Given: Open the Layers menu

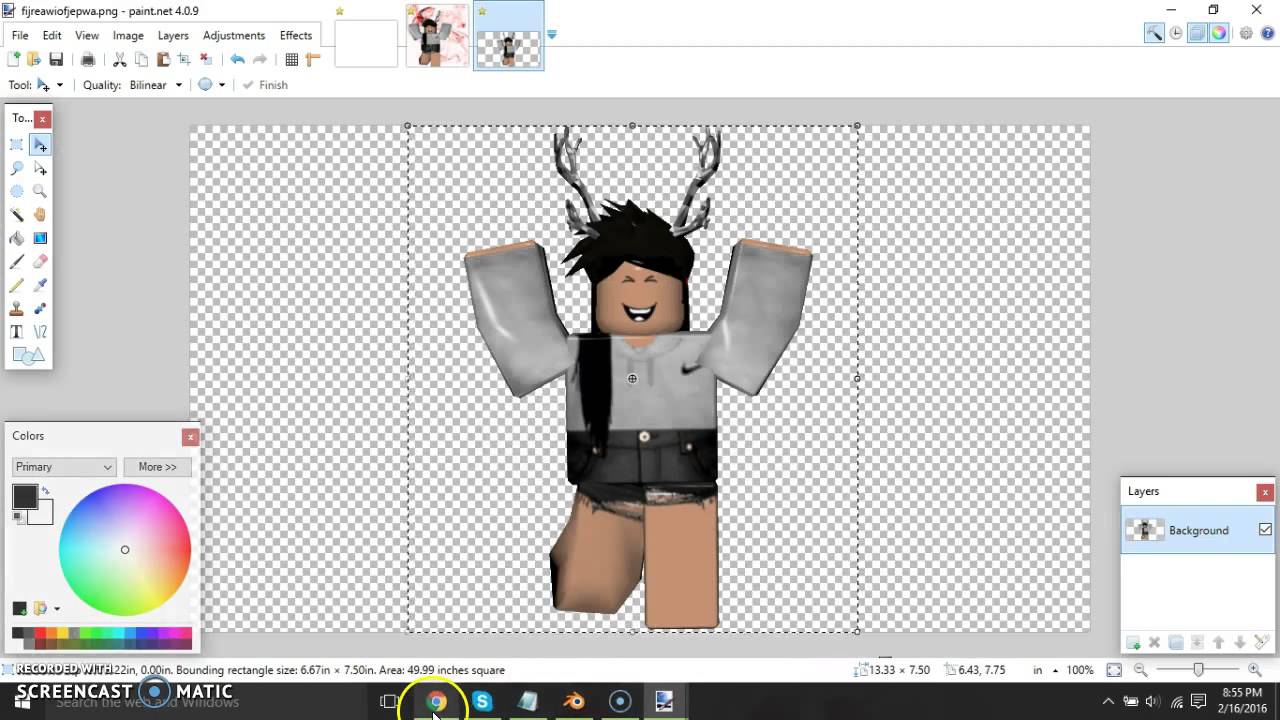Looking at the screenshot, I should tap(173, 35).
